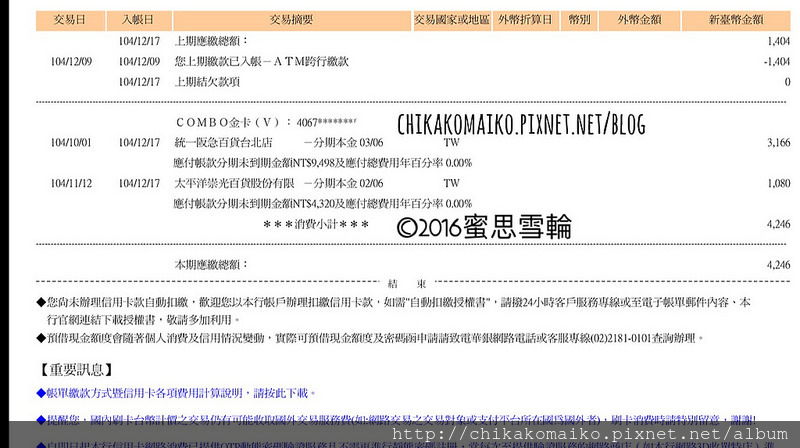Click the 自動扣繳 notice paragraph starting 您尚未辦理
The image size is (800, 448).
point(393,311)
